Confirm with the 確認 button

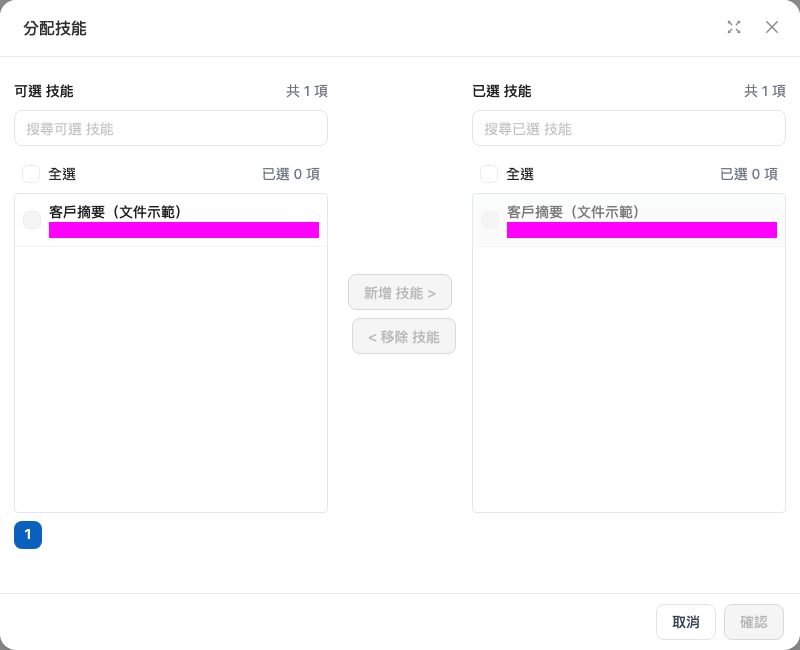point(754,622)
